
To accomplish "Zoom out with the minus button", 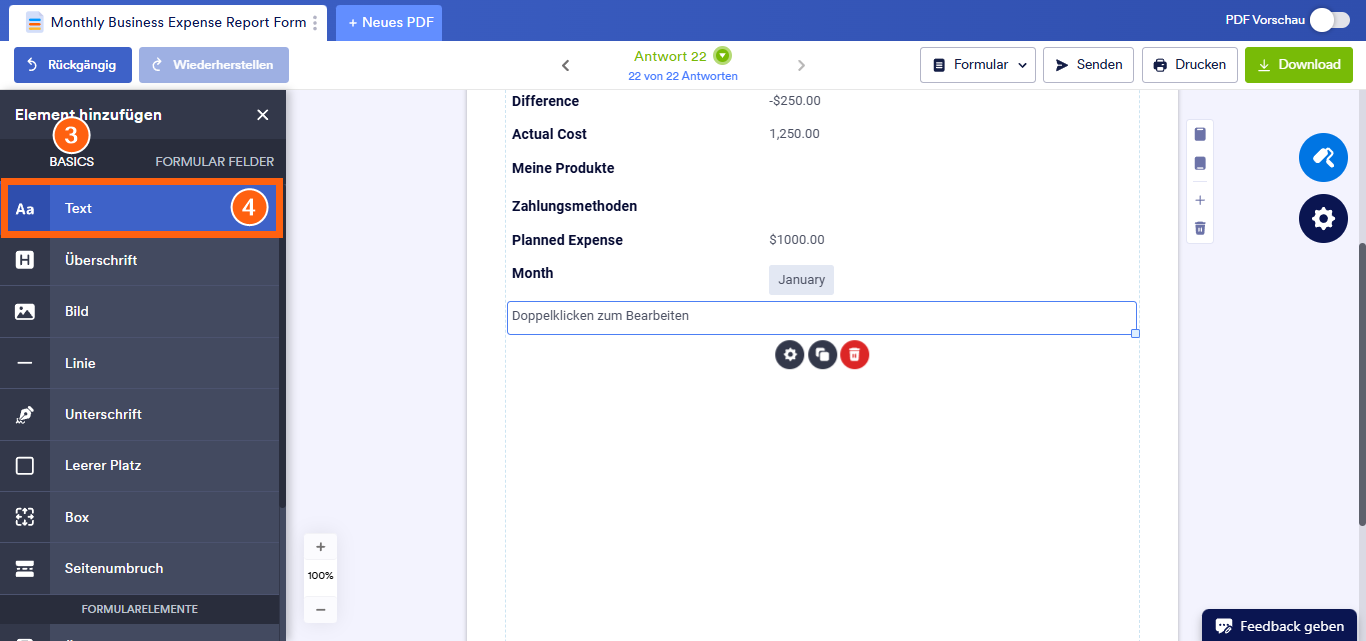I will [x=320, y=609].
